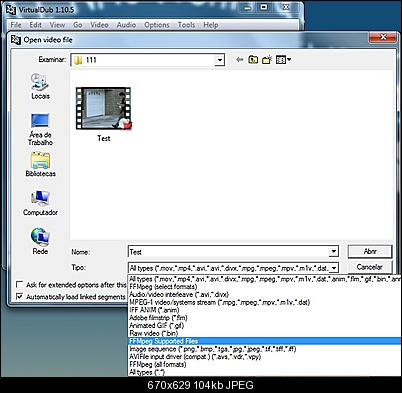The width and height of the screenshot is (402, 393).
Task: Open the Video menu in VirtualDub
Action: [x=99, y=25]
